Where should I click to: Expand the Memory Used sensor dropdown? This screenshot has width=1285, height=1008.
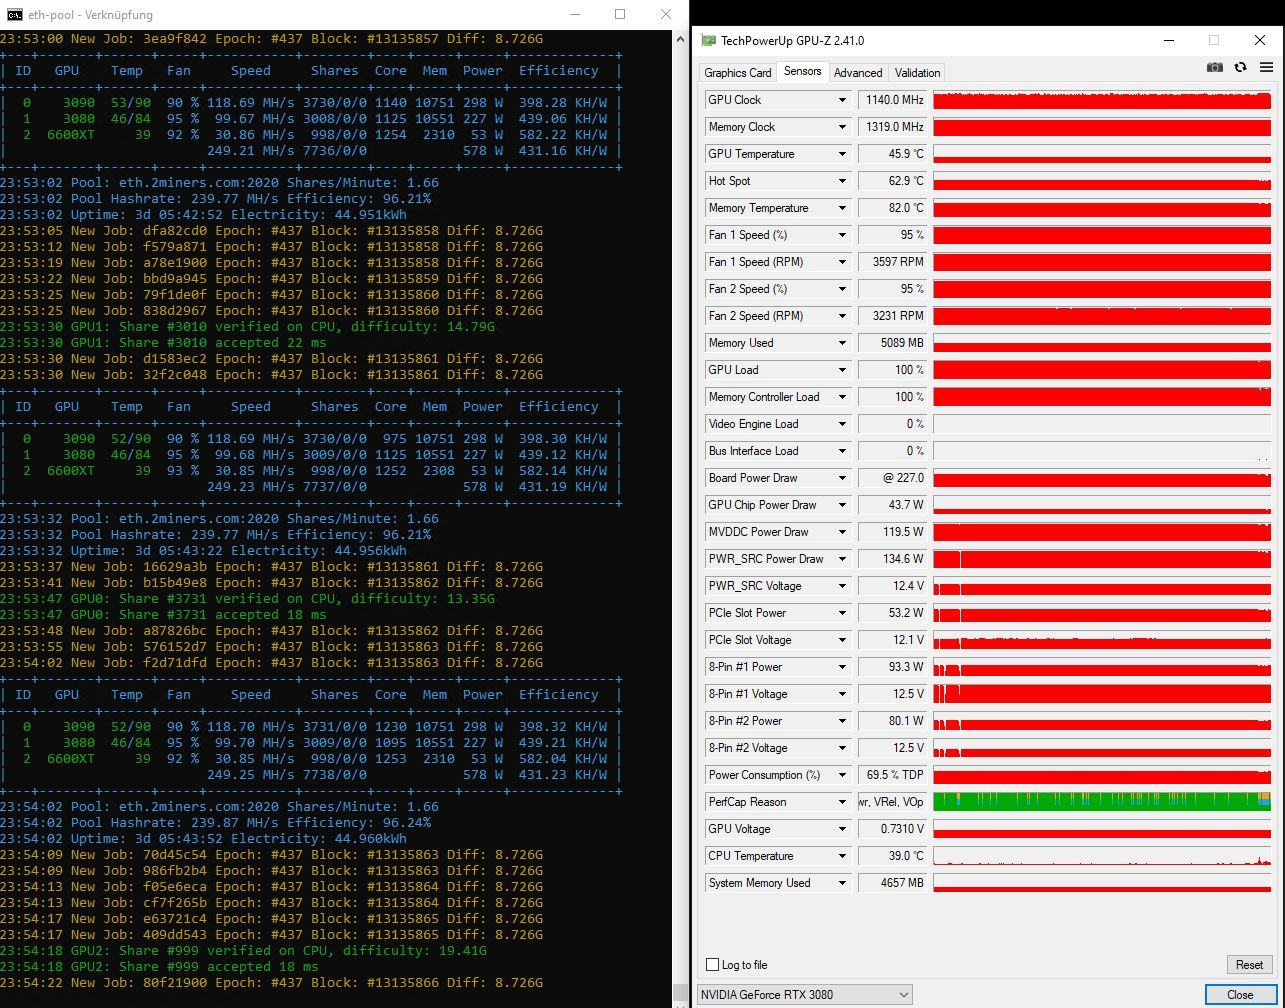(842, 343)
